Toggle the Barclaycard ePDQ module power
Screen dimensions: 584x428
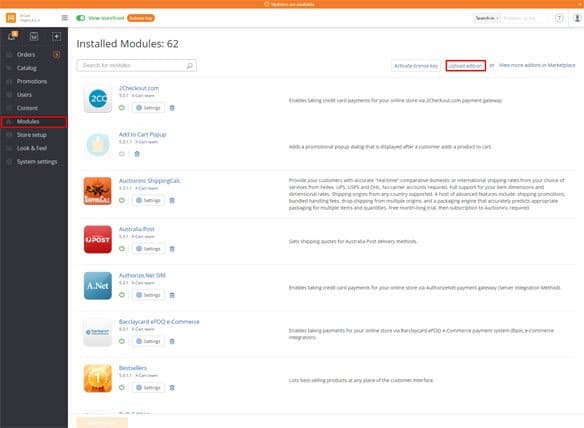(121, 341)
